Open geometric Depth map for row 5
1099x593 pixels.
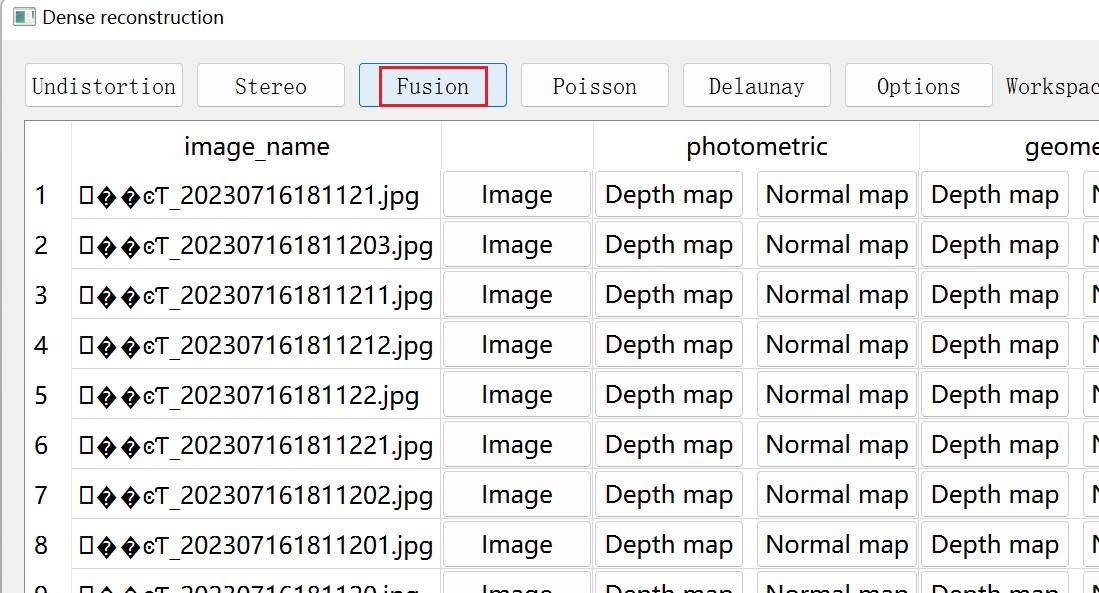[995, 395]
